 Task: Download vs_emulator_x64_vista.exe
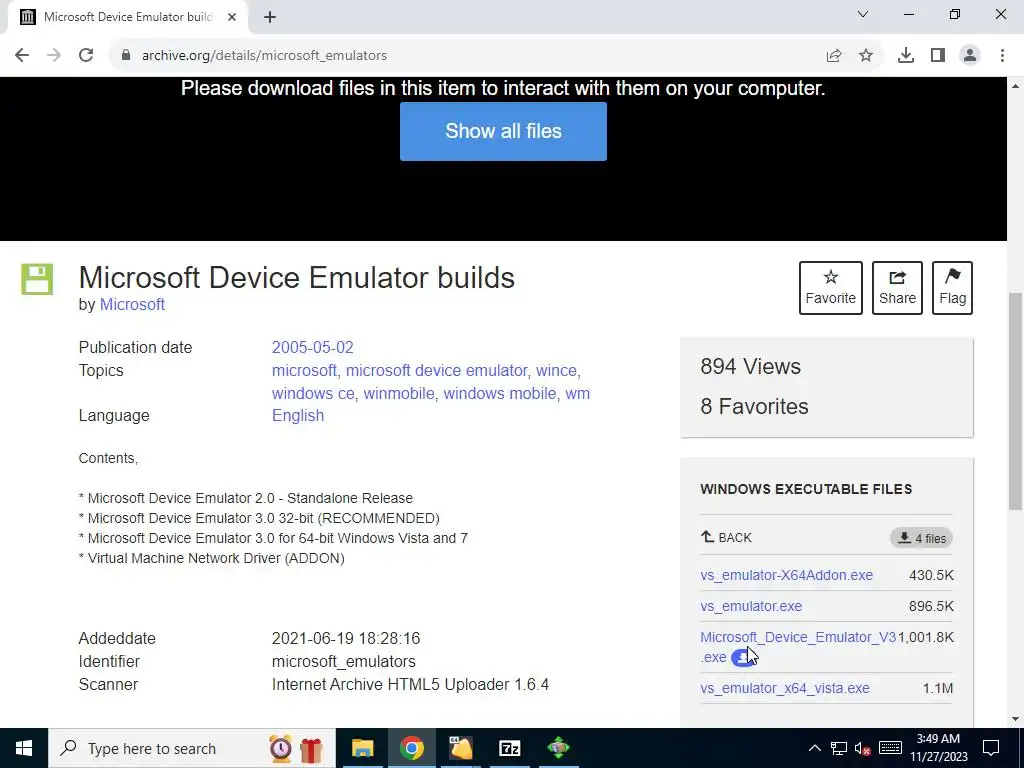(x=785, y=688)
